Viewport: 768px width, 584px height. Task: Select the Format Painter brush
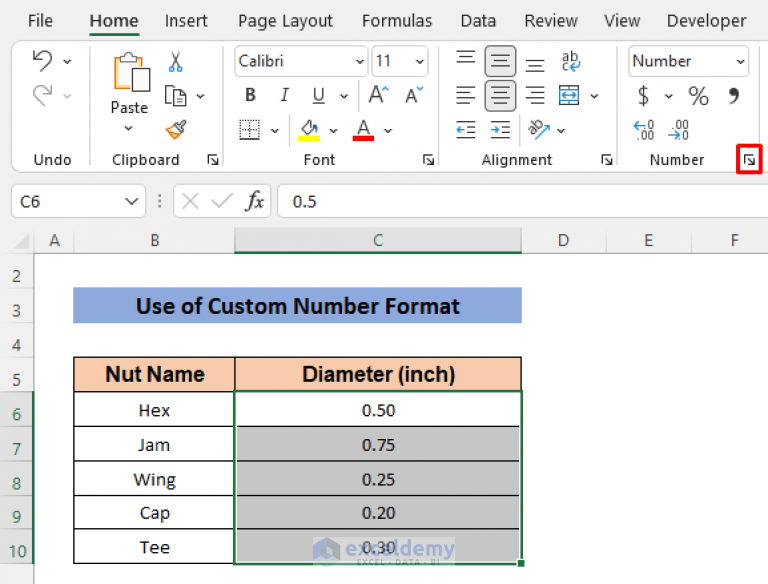[x=176, y=130]
